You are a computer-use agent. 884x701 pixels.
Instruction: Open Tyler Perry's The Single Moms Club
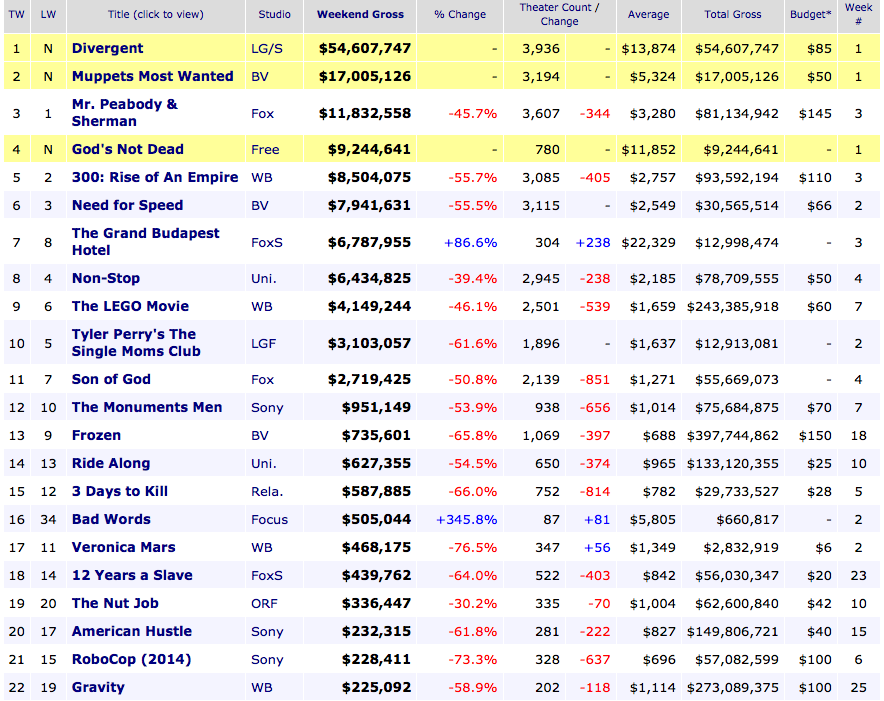136,343
